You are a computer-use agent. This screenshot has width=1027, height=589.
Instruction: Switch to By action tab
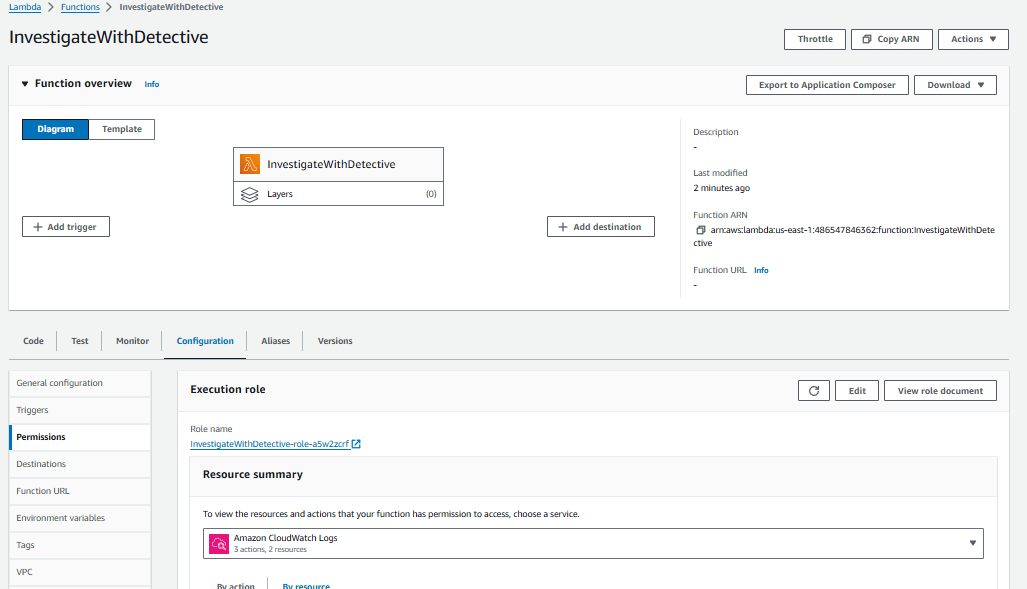[236, 585]
